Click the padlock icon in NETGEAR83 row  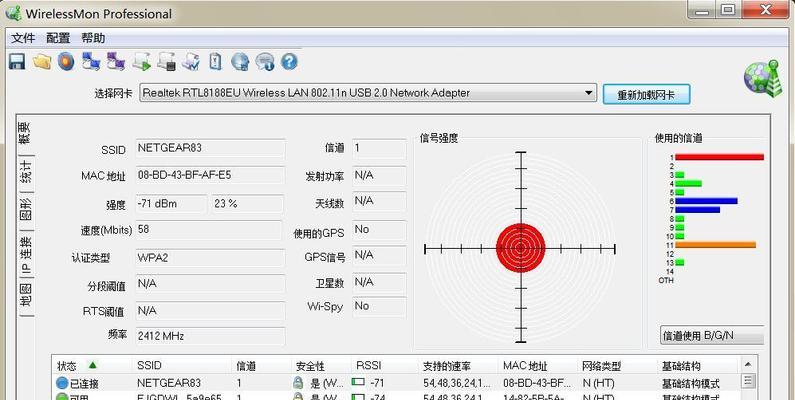[299, 383]
